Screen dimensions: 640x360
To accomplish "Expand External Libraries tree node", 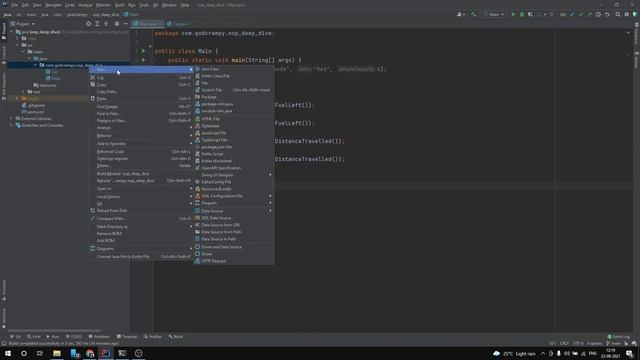I will 11,118.
